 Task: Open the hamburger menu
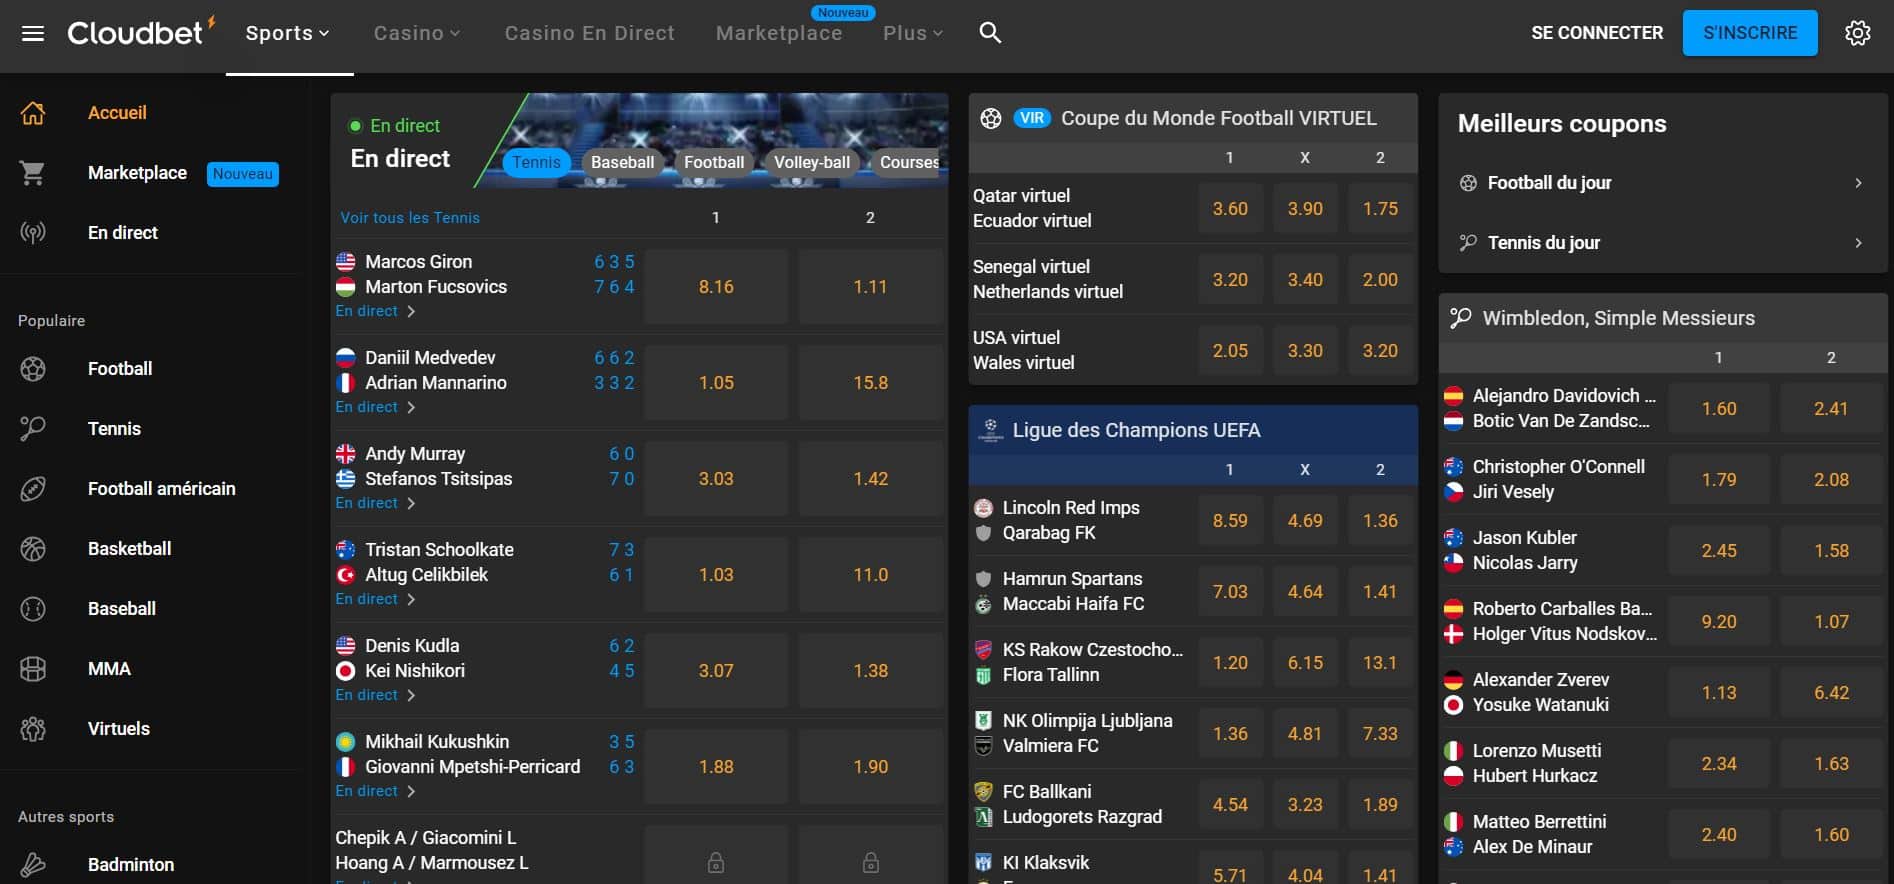33,33
